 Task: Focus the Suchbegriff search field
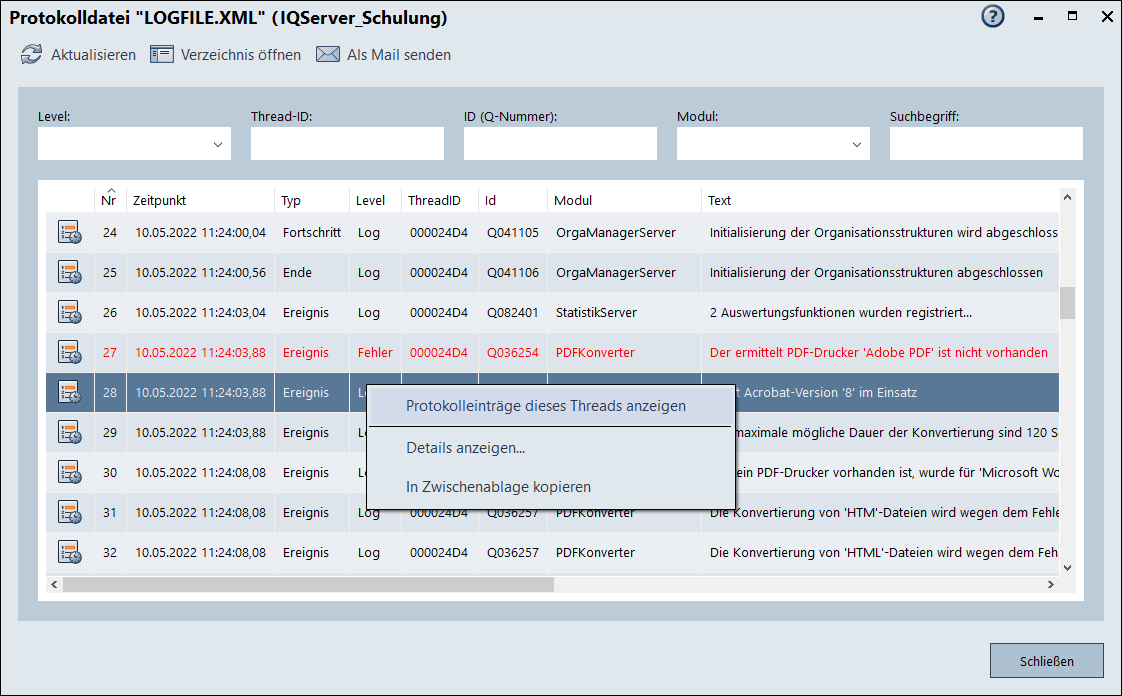(x=985, y=144)
